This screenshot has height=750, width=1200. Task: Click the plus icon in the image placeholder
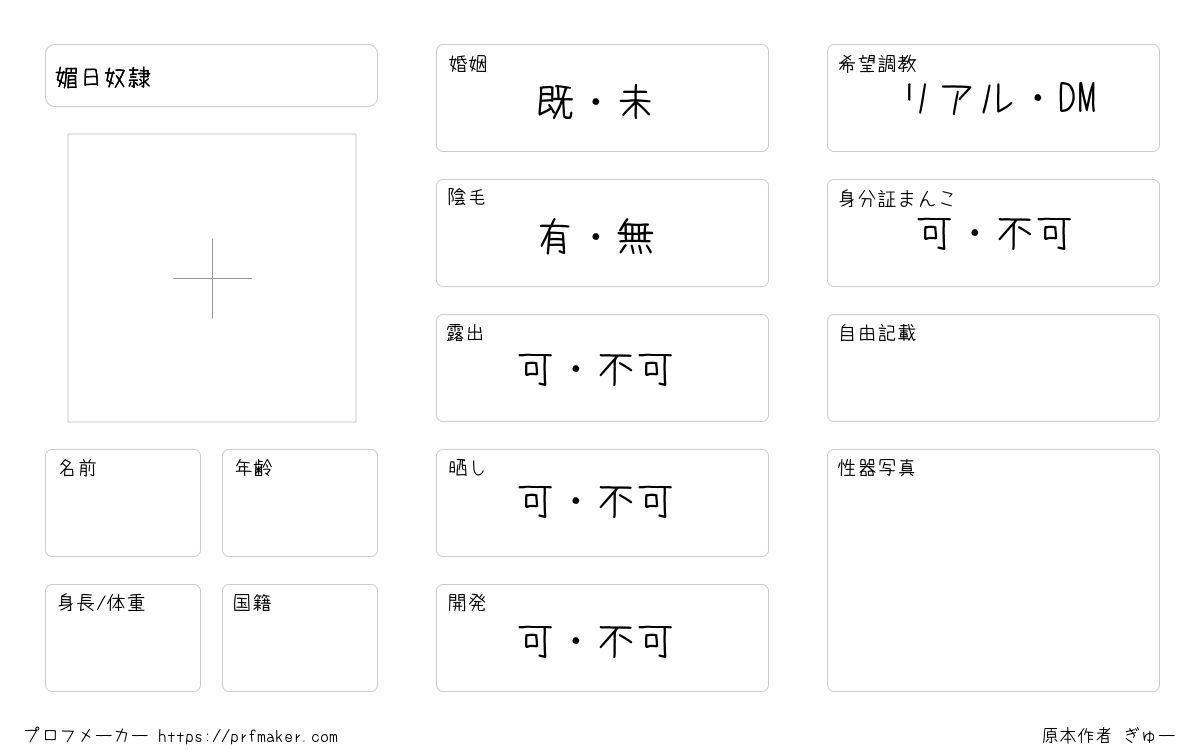pos(212,278)
